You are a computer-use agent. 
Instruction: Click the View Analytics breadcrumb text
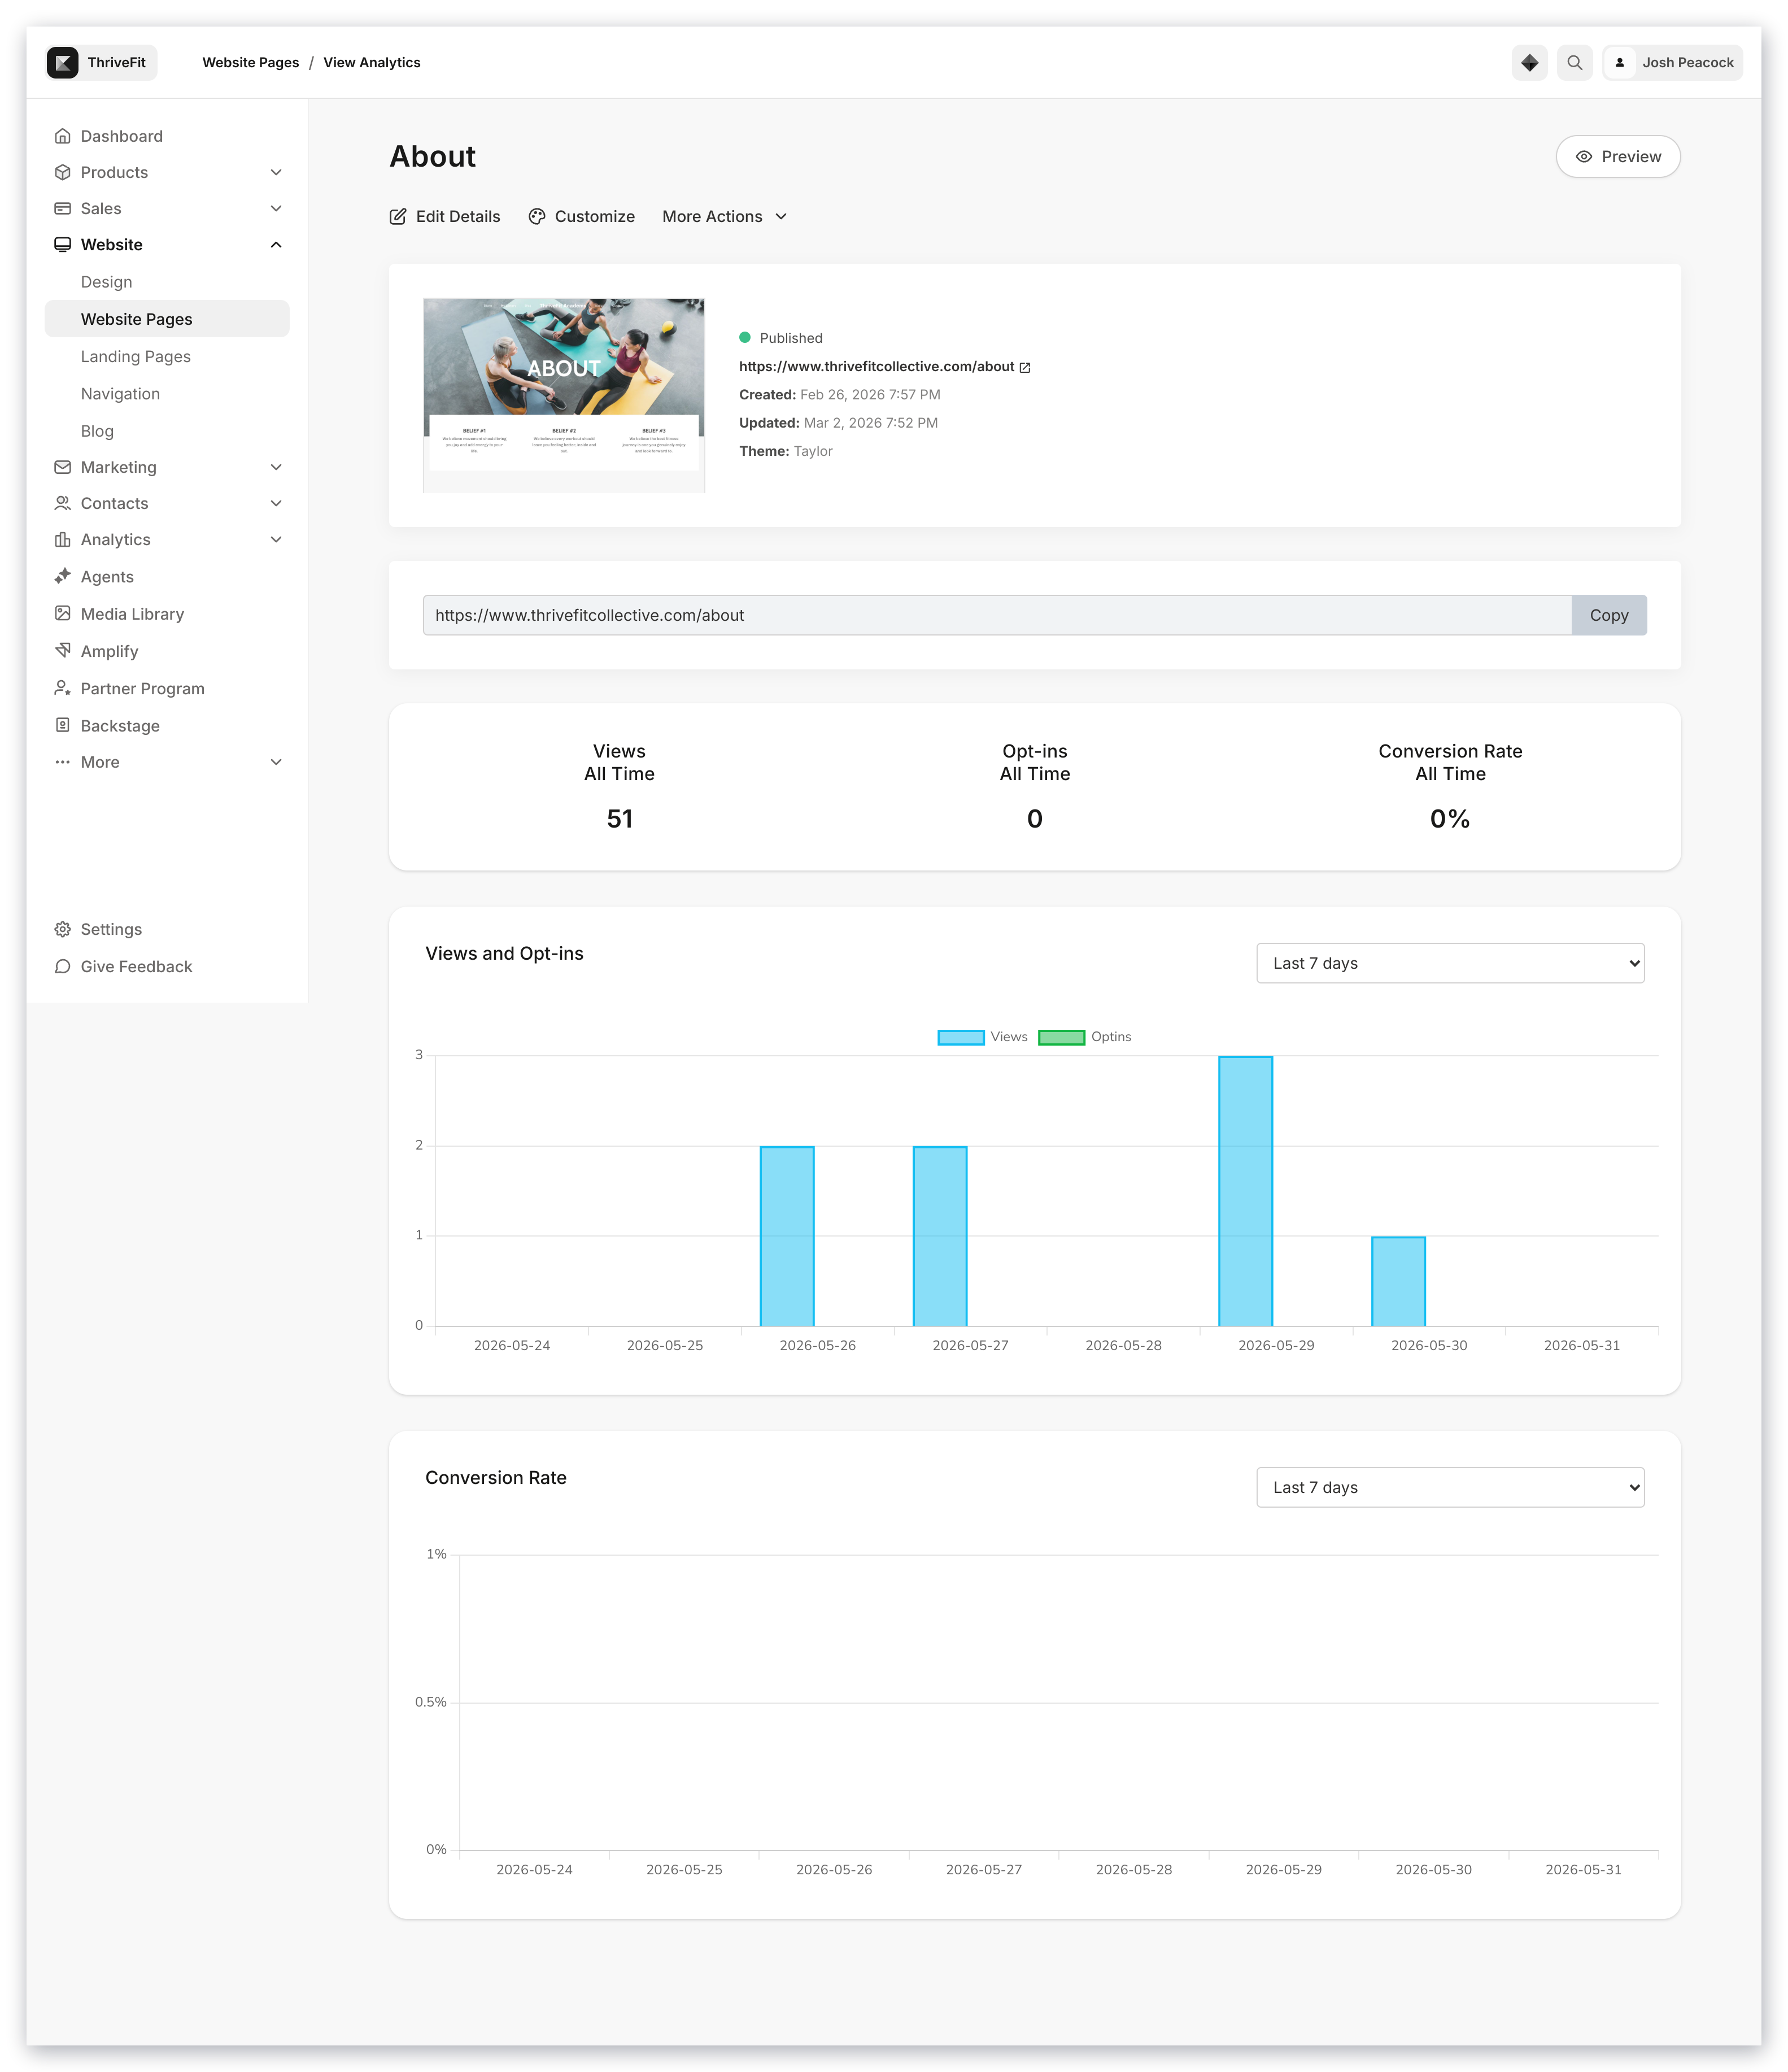click(372, 62)
